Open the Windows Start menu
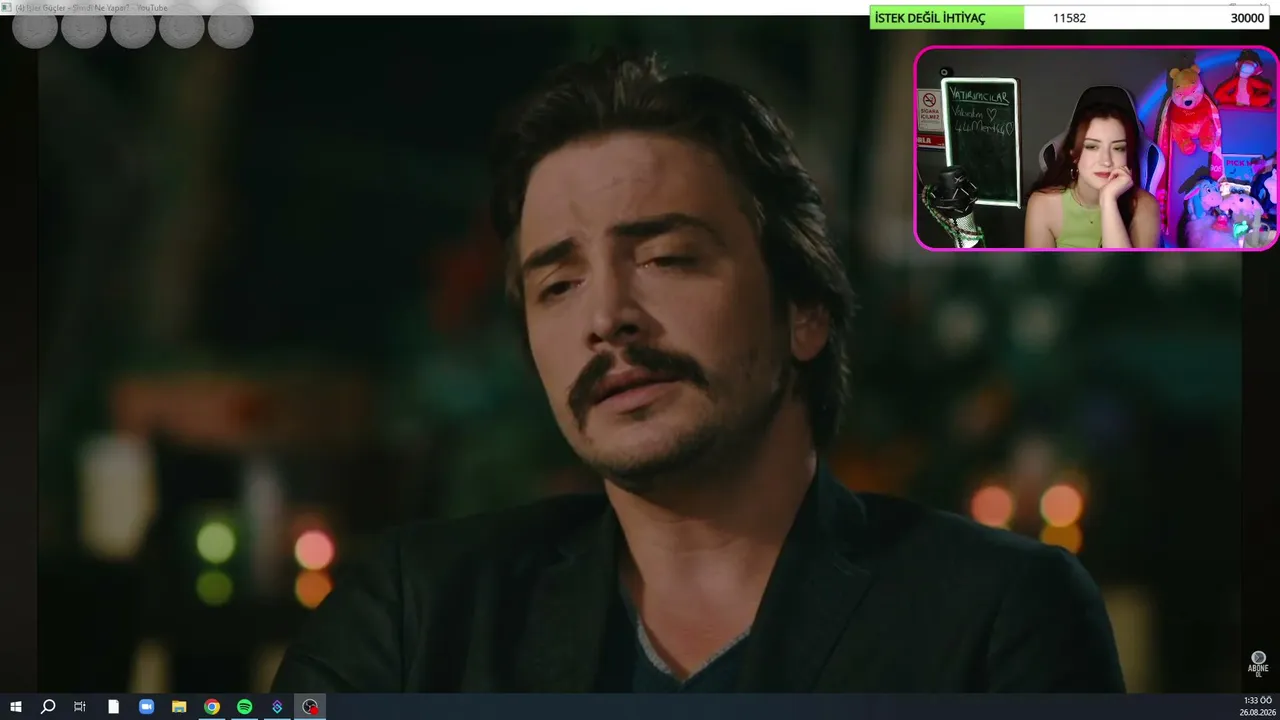The image size is (1280, 720). click(16, 707)
